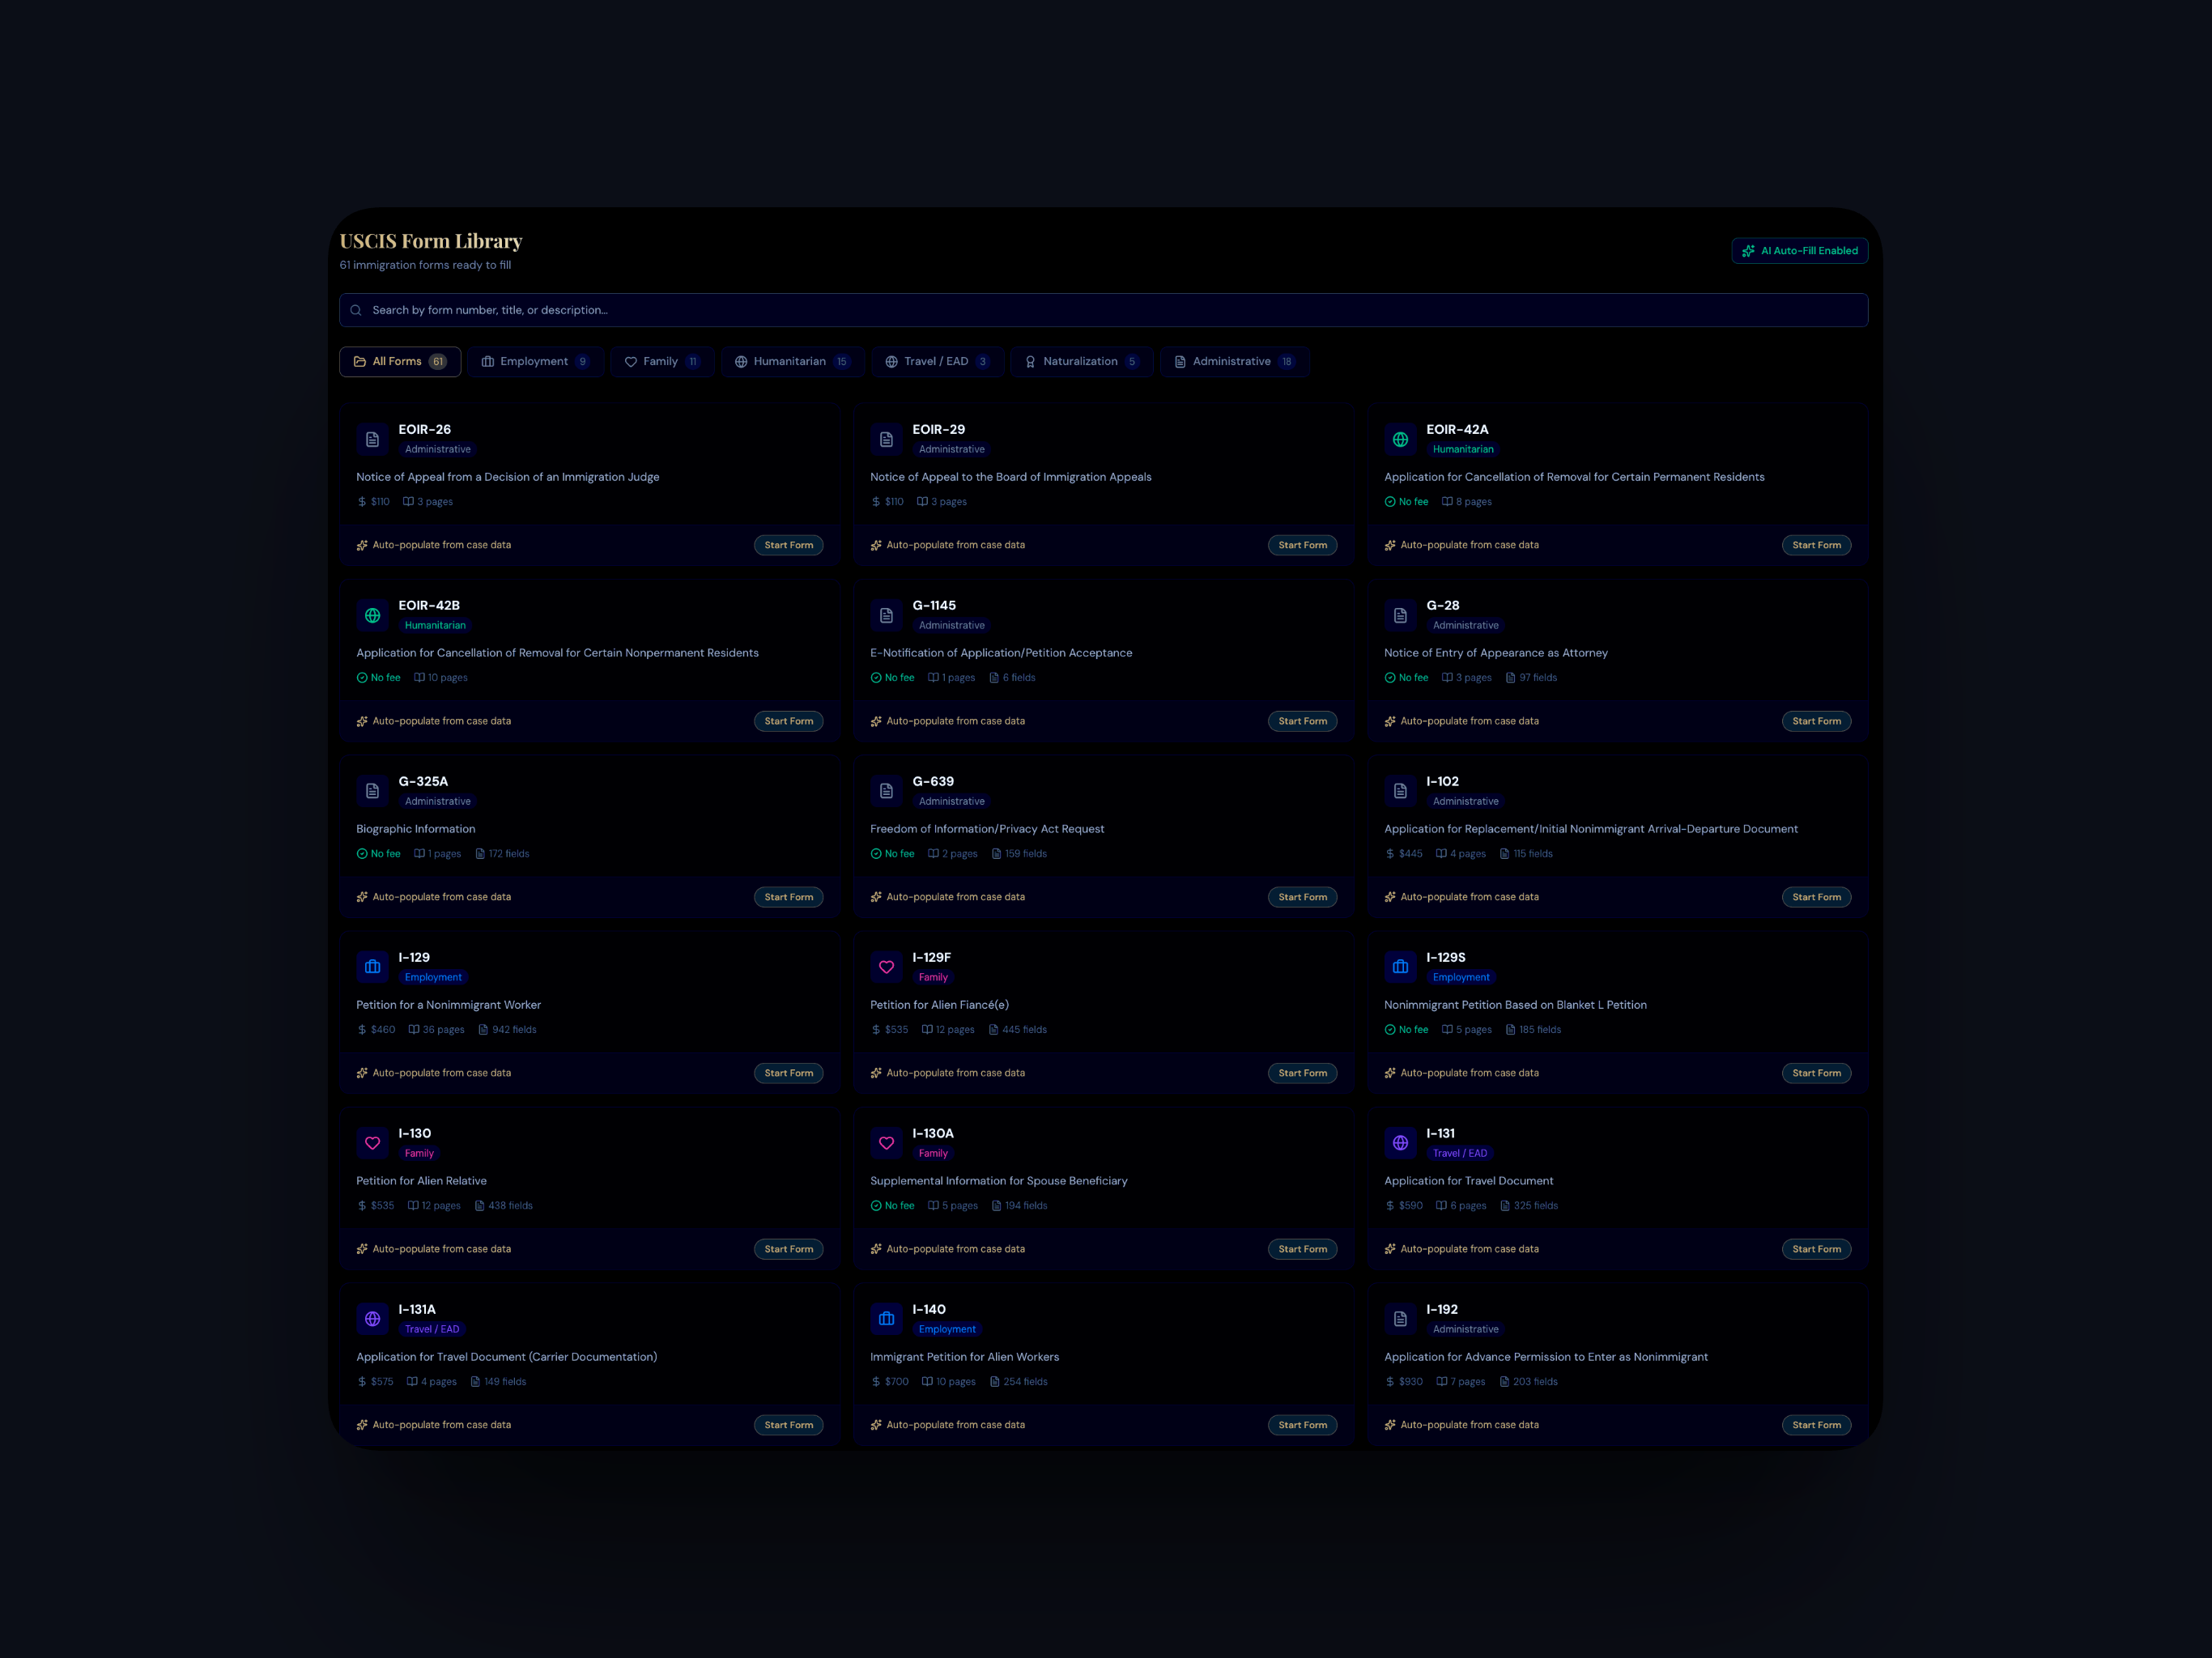Image resolution: width=2212 pixels, height=1658 pixels.
Task: Click the I-140 briefcase icon
Action: click(886, 1319)
